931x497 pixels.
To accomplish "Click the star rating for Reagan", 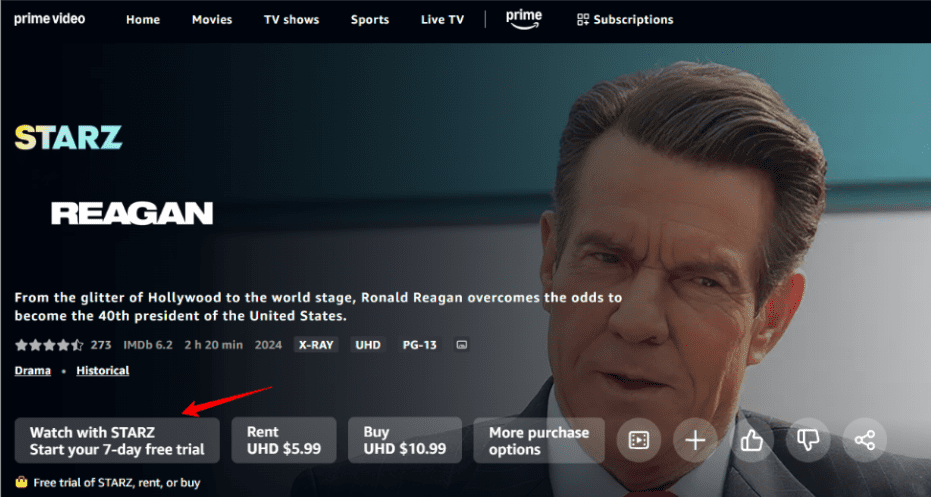I will point(50,345).
